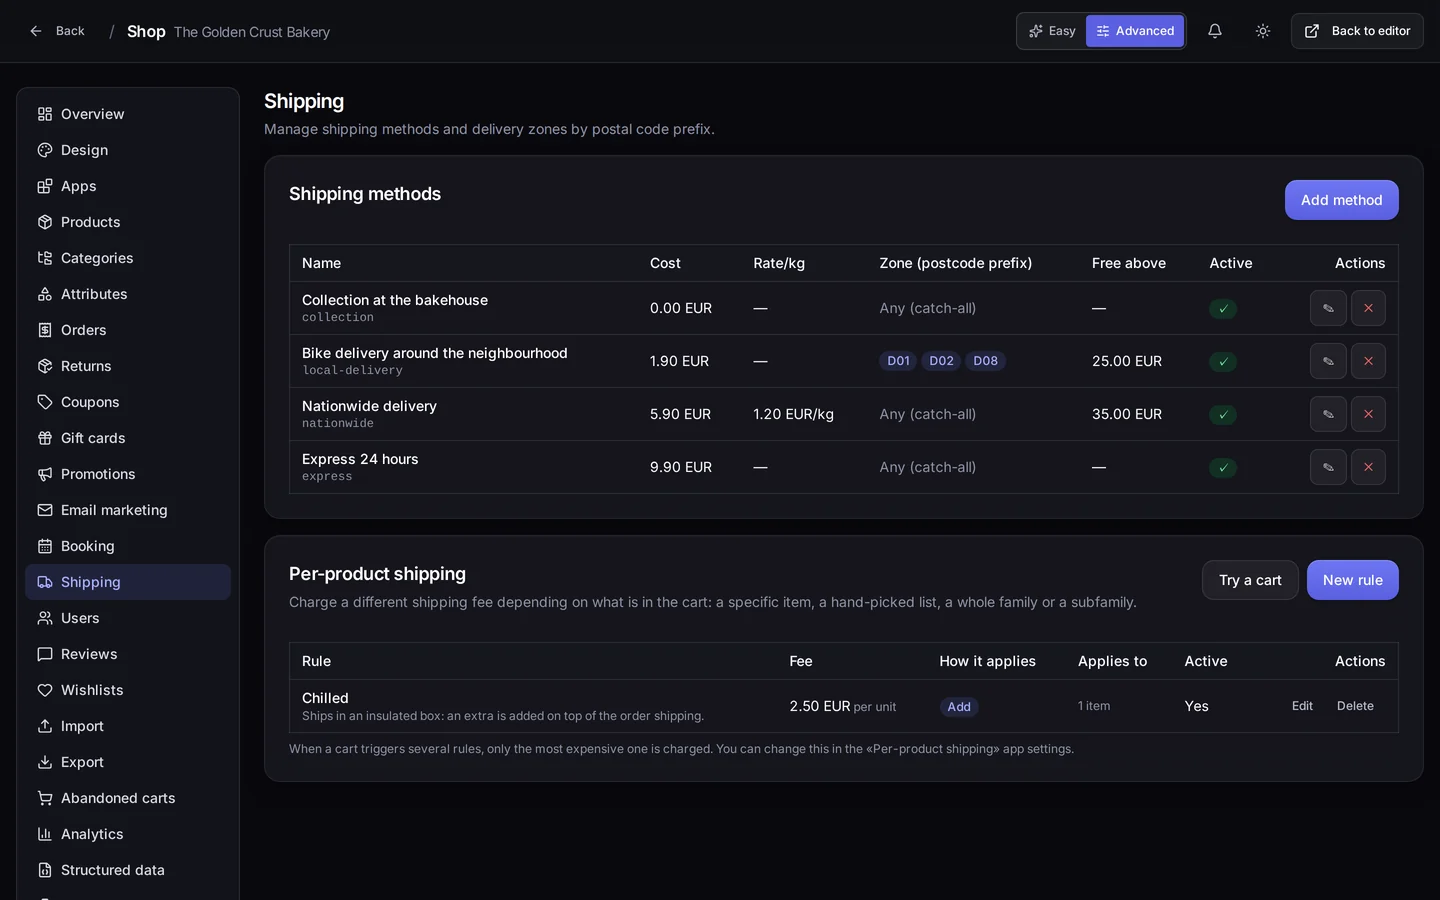Select Advanced mode

[1135, 31]
